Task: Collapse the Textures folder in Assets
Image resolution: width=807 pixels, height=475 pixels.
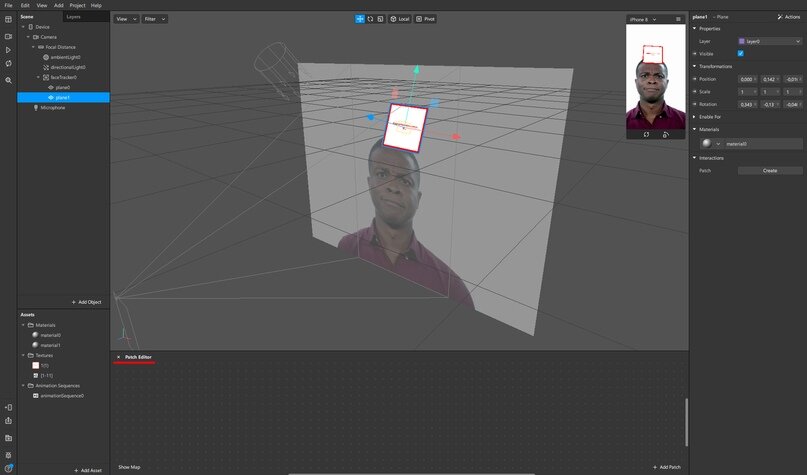Action: coord(23,355)
